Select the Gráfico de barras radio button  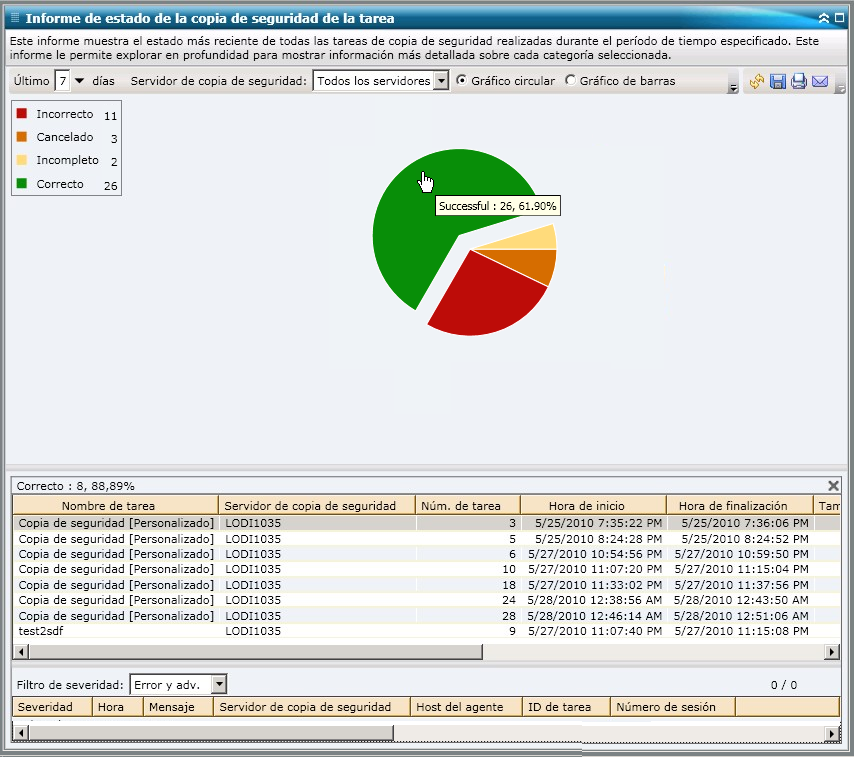coord(571,80)
